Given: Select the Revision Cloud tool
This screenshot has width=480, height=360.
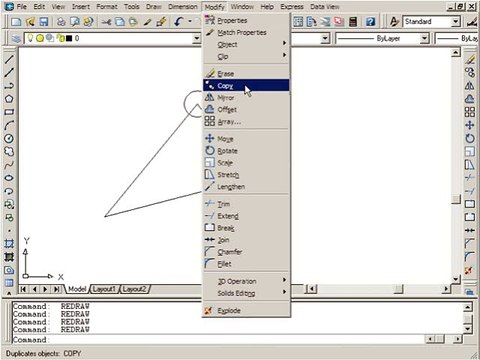Looking at the screenshot, I should coord(9,152).
